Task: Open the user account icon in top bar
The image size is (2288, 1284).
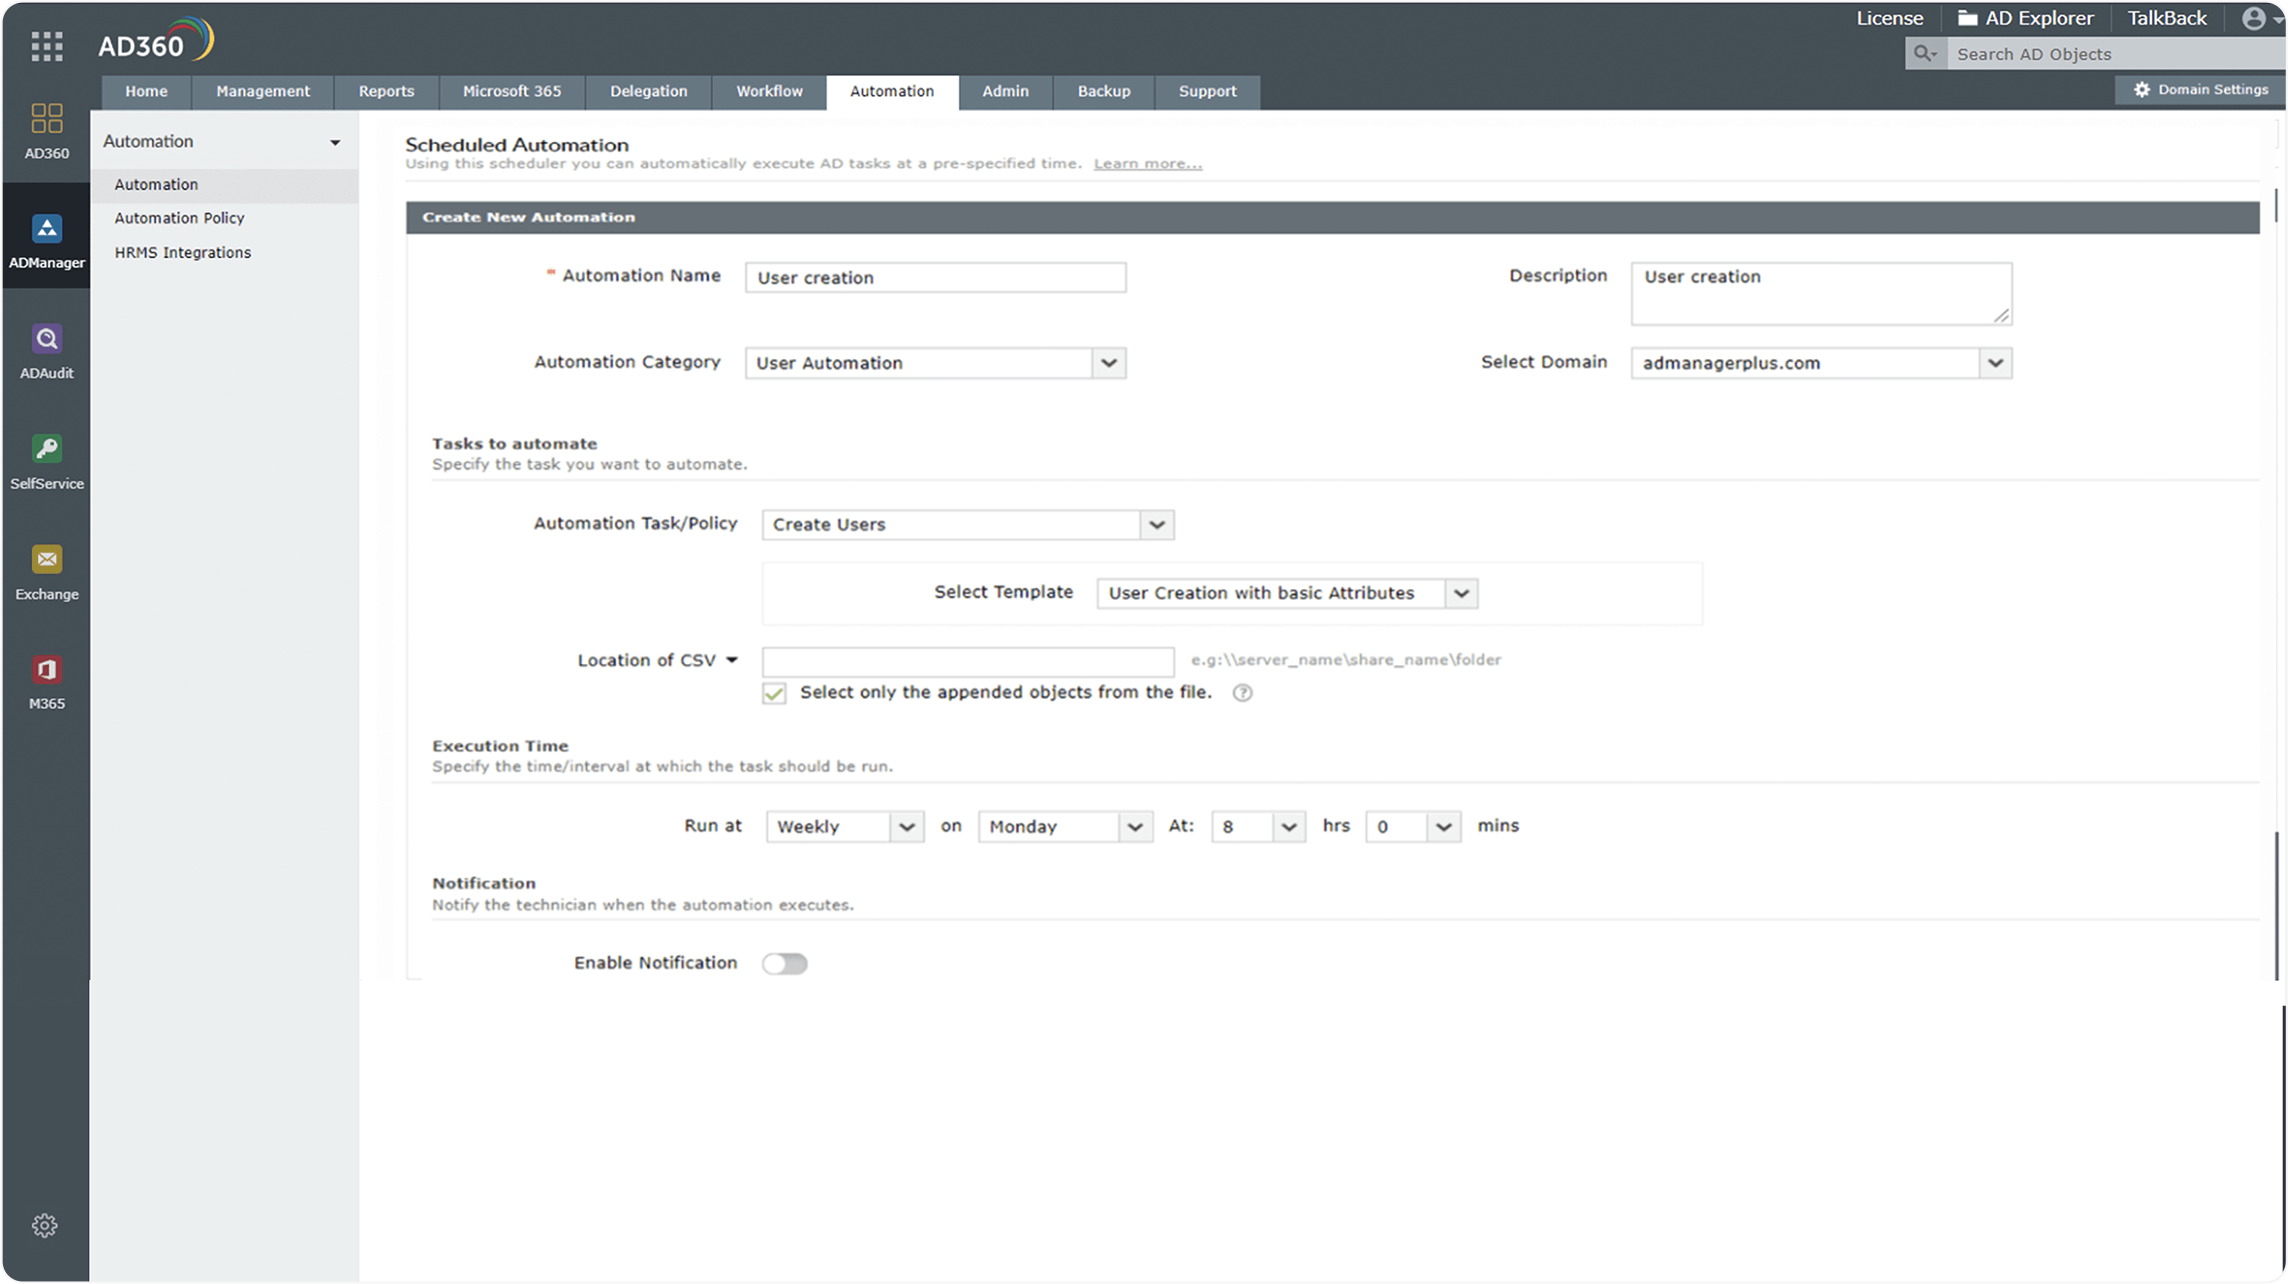Action: pyautogui.click(x=2252, y=17)
